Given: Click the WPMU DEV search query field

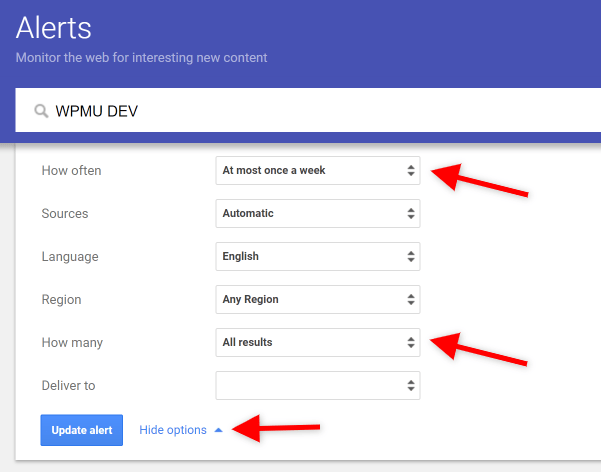Looking at the screenshot, I should 308,111.
